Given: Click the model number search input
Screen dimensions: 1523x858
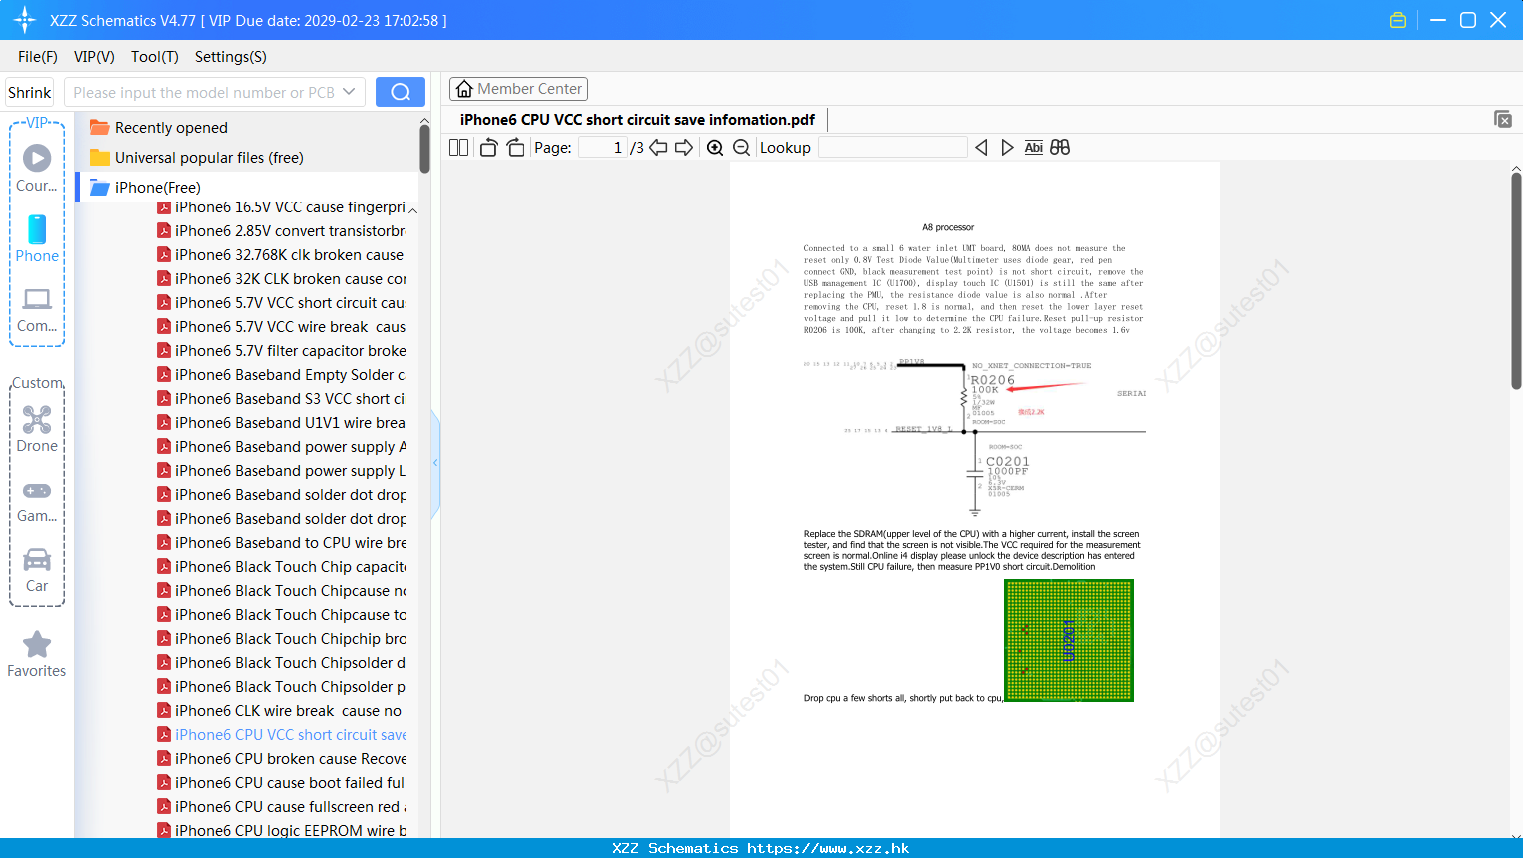Looking at the screenshot, I should point(204,92).
